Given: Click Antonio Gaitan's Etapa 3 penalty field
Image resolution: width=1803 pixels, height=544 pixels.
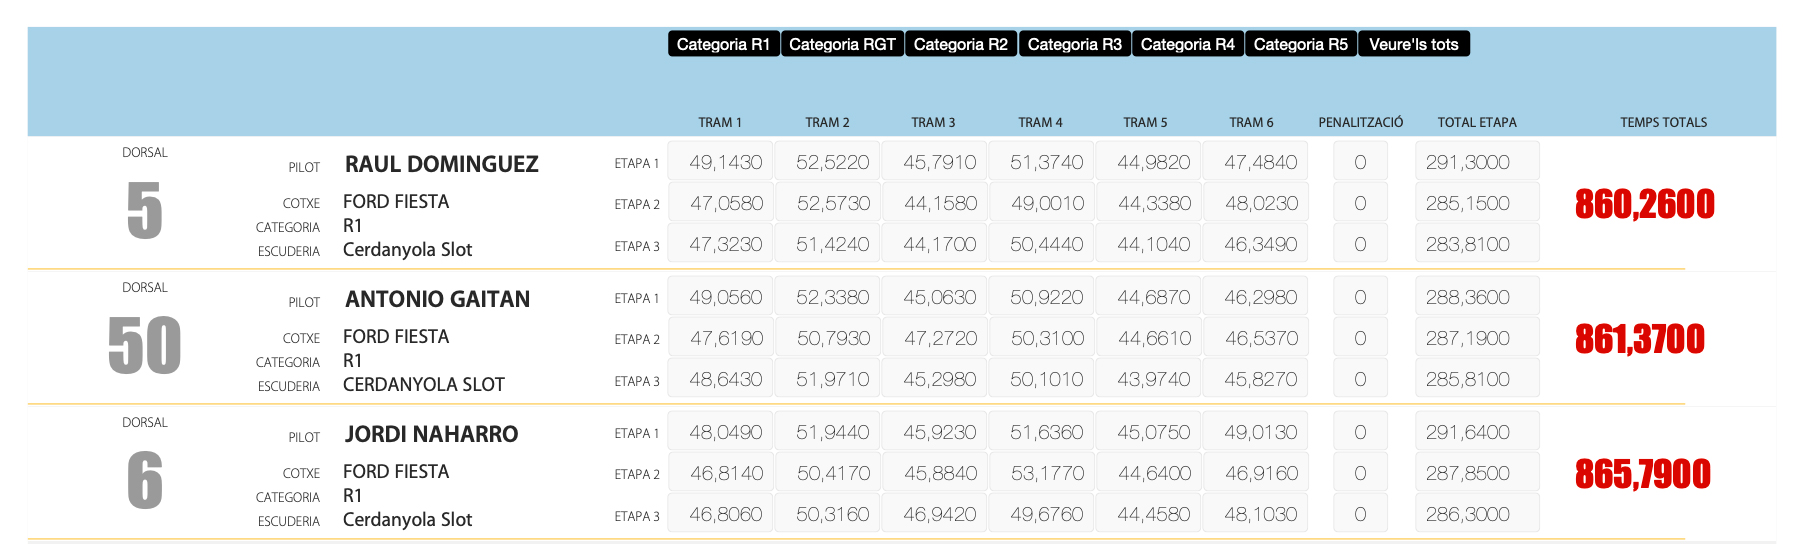Looking at the screenshot, I should [1360, 379].
